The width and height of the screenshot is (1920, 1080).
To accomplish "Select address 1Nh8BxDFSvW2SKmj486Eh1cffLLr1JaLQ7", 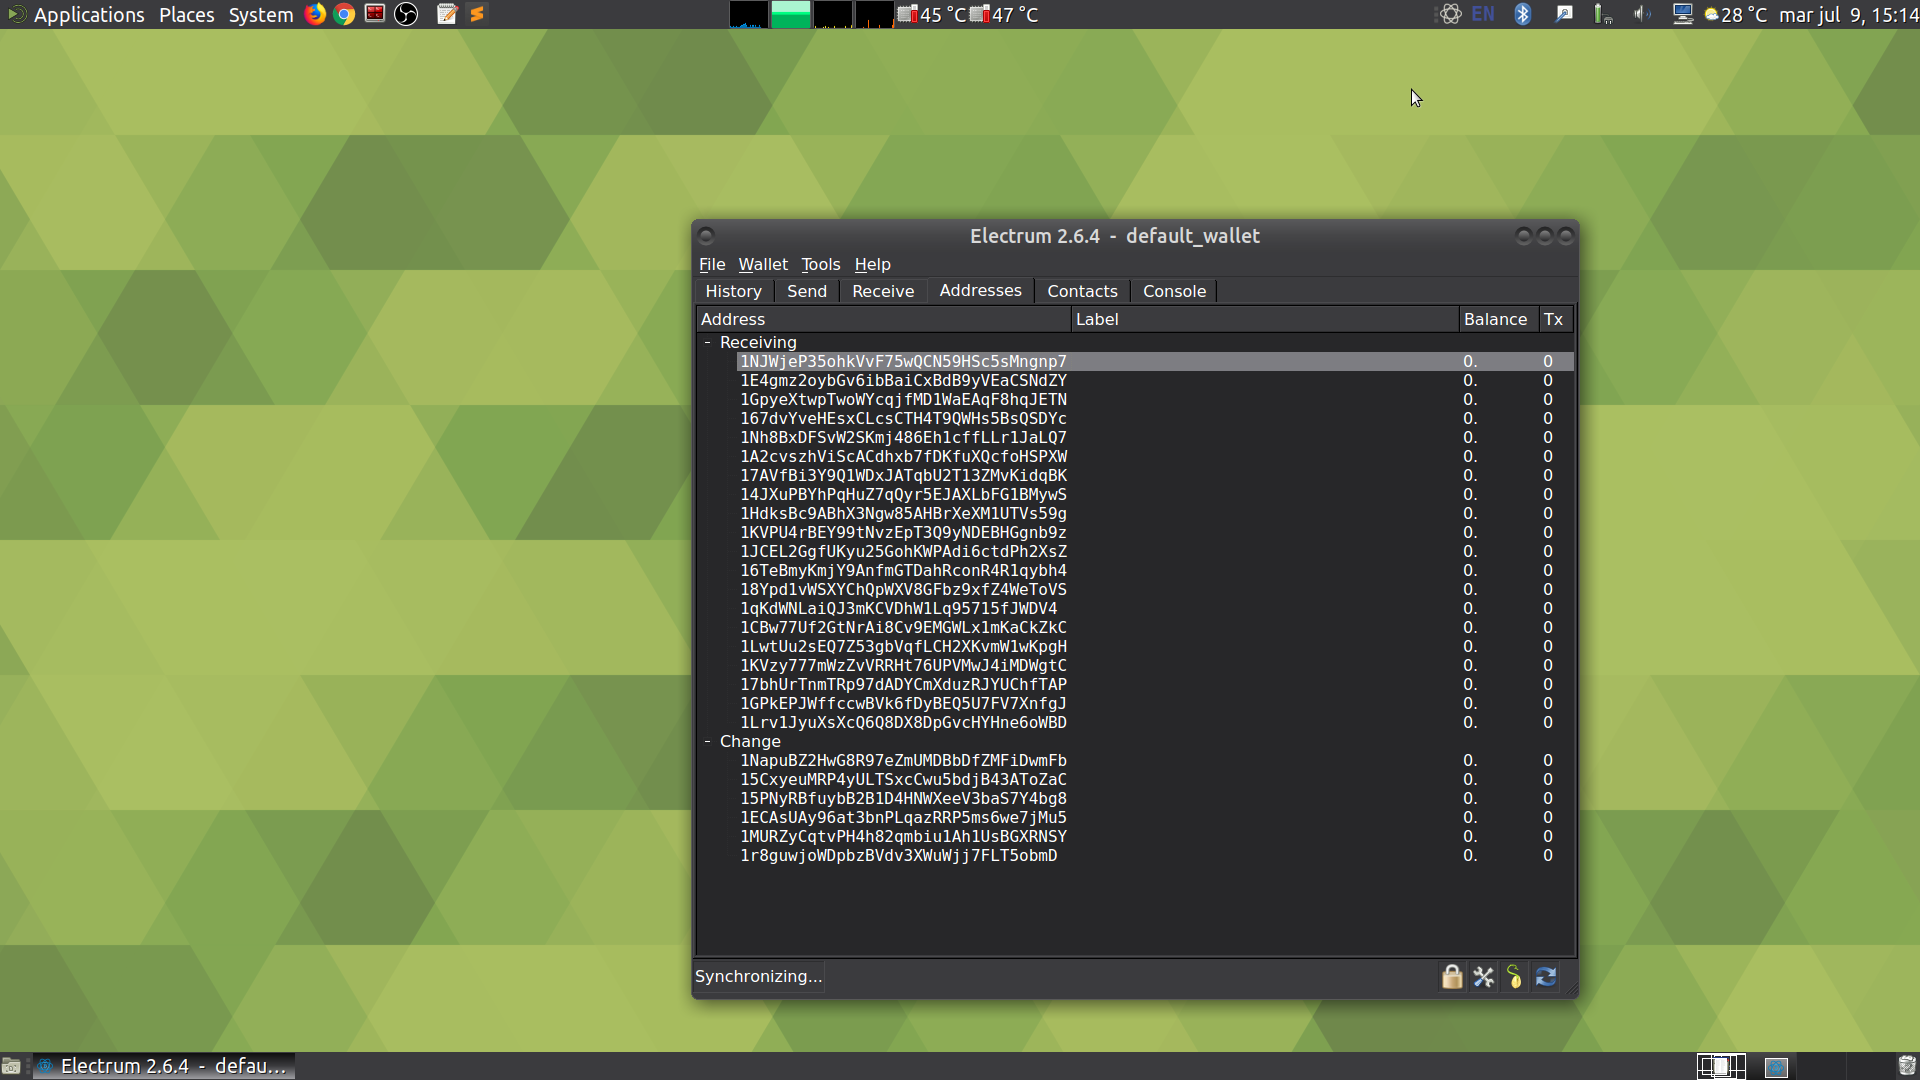I will click(903, 437).
